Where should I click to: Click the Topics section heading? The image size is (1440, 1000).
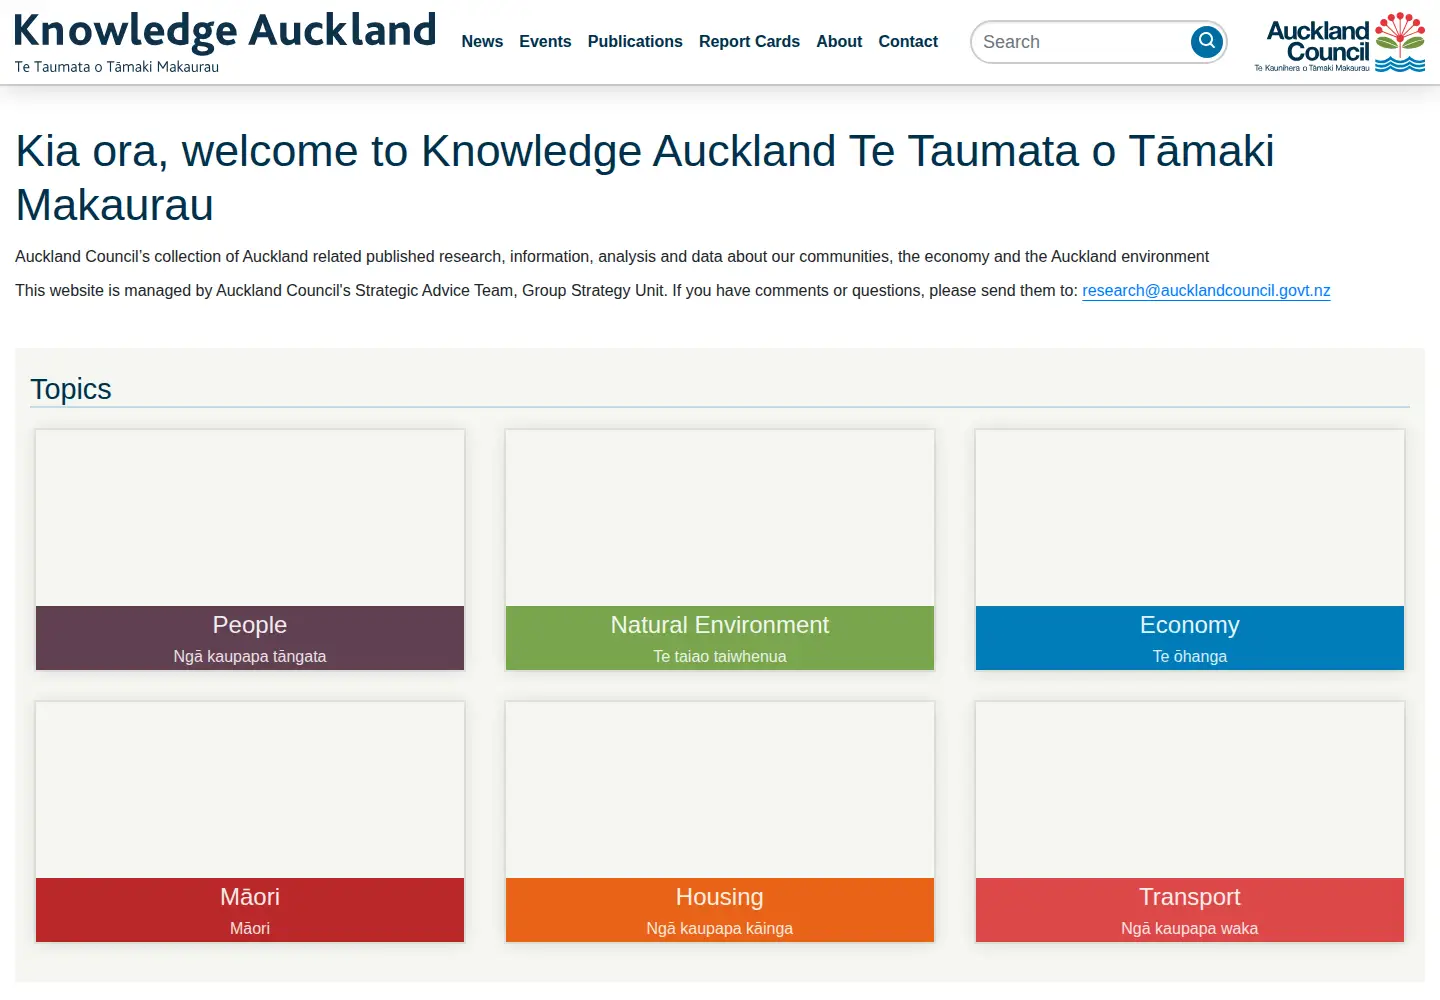click(x=71, y=389)
